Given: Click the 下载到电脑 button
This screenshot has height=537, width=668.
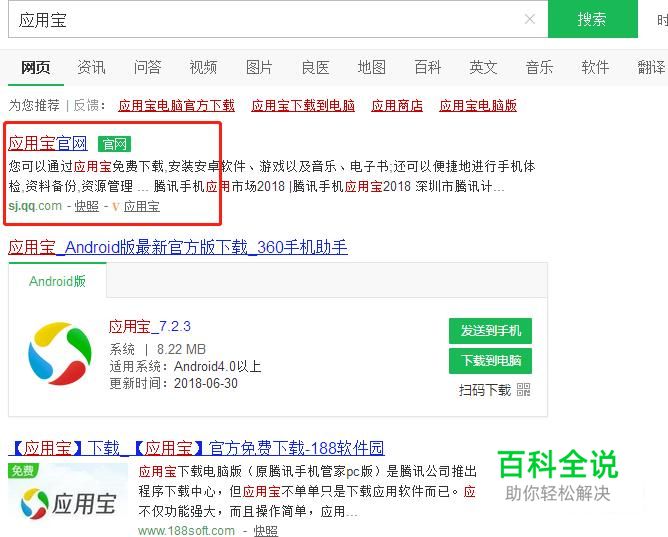Looking at the screenshot, I should coord(490,361).
